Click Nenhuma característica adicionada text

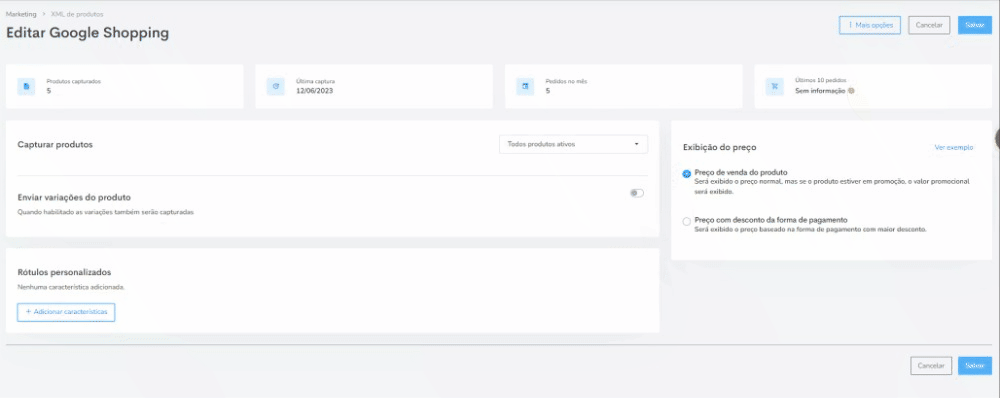71,287
